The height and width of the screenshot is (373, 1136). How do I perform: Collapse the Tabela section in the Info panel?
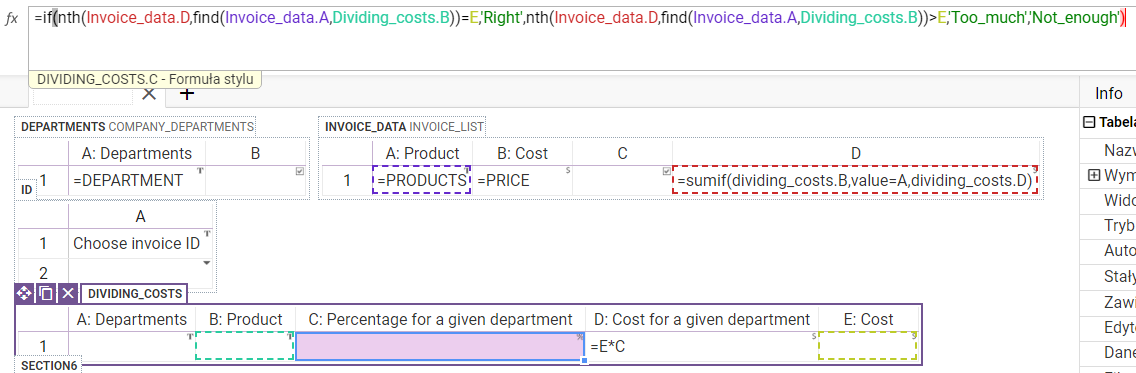coord(1088,122)
